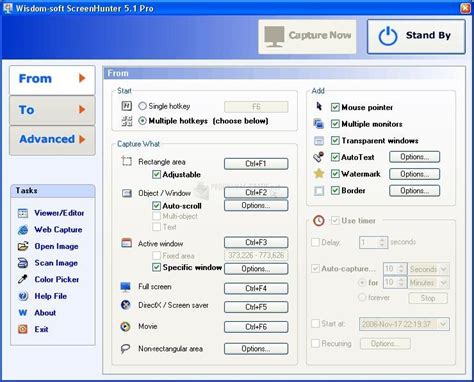Uncheck the Mouse pointer checkbox

(335, 107)
